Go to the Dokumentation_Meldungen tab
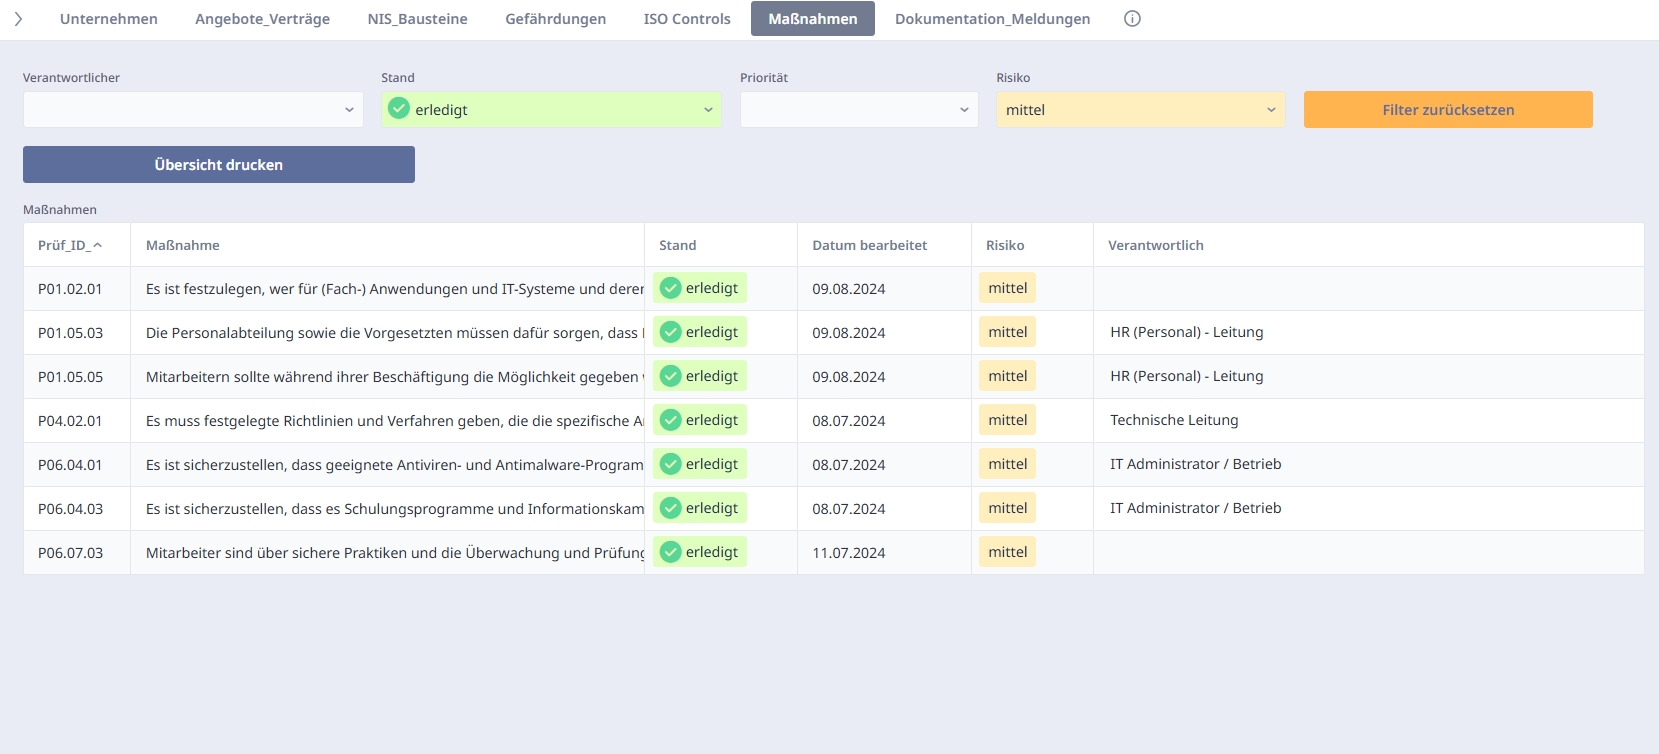The image size is (1659, 754). [x=992, y=19]
